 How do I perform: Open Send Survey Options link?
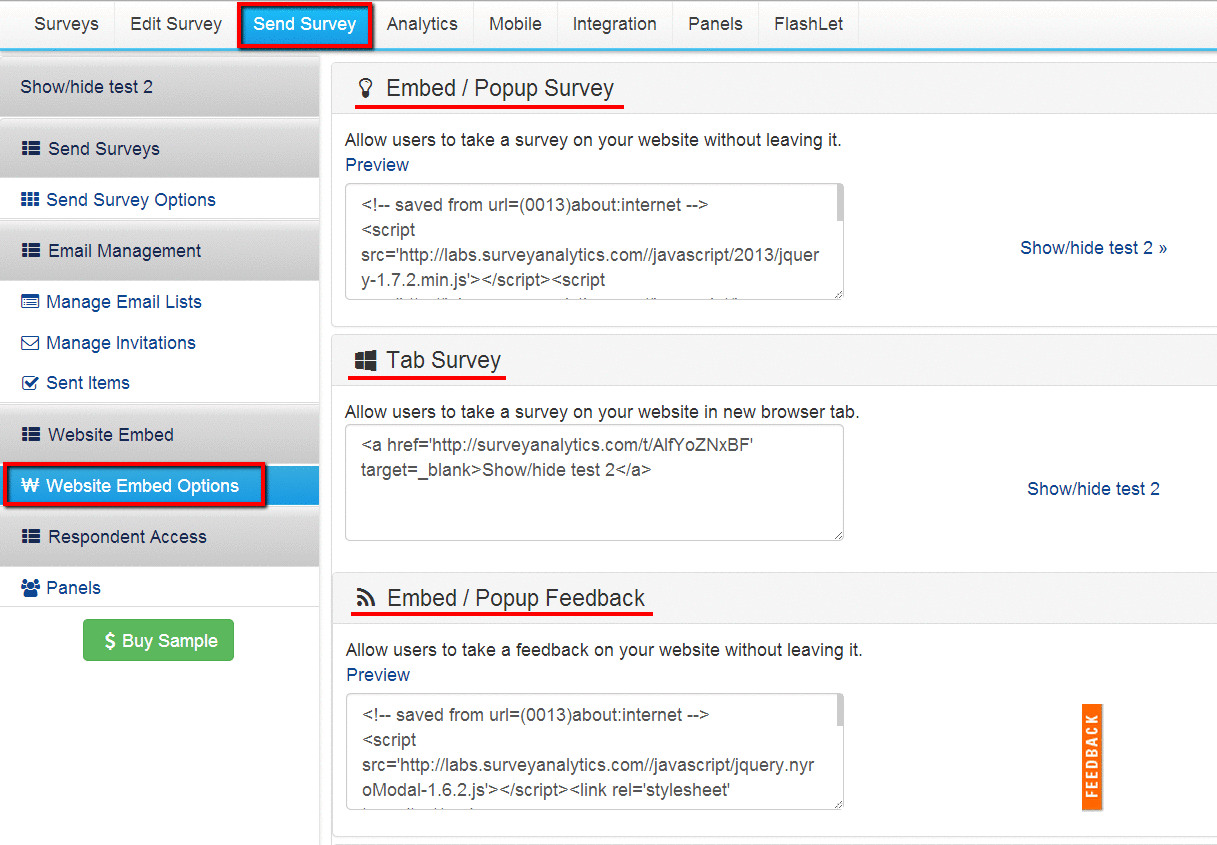[x=131, y=200]
